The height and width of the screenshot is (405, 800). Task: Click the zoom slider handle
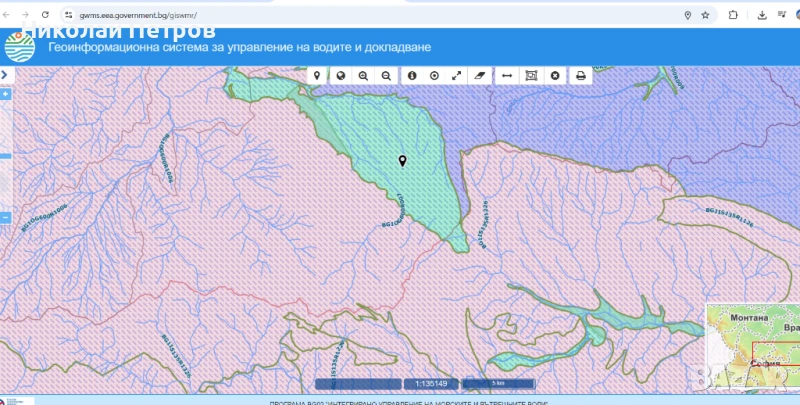5,156
